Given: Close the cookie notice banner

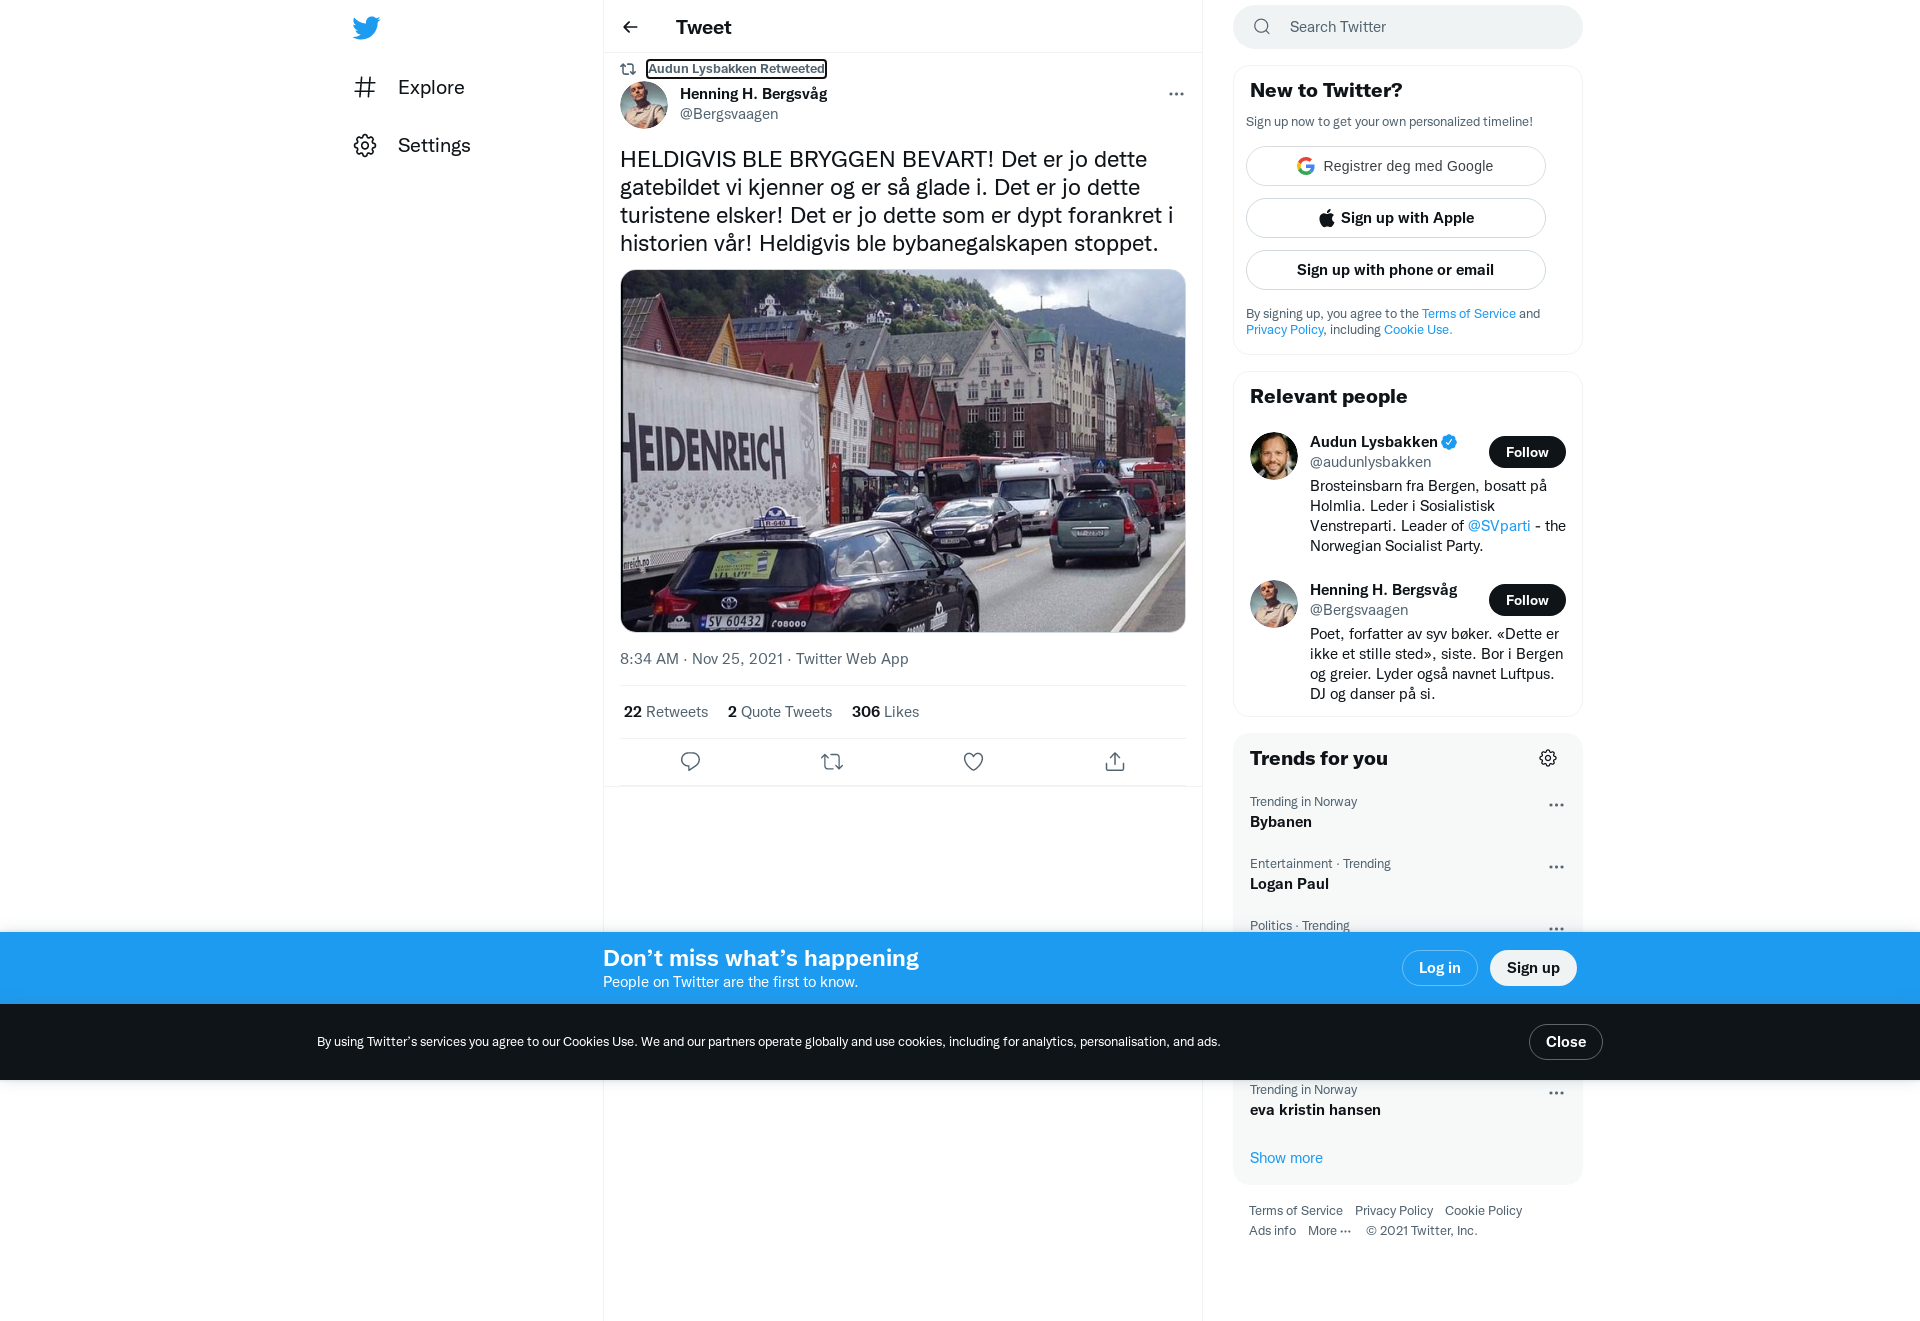Looking at the screenshot, I should [x=1566, y=1042].
